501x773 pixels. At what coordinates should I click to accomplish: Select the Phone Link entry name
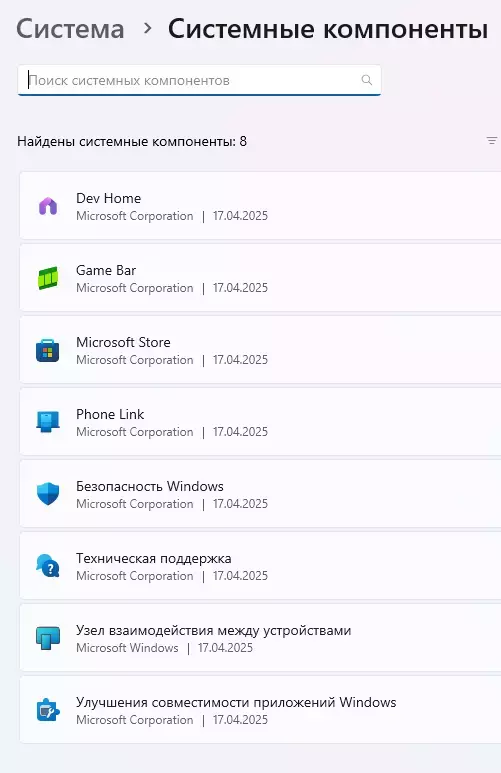[x=110, y=414]
